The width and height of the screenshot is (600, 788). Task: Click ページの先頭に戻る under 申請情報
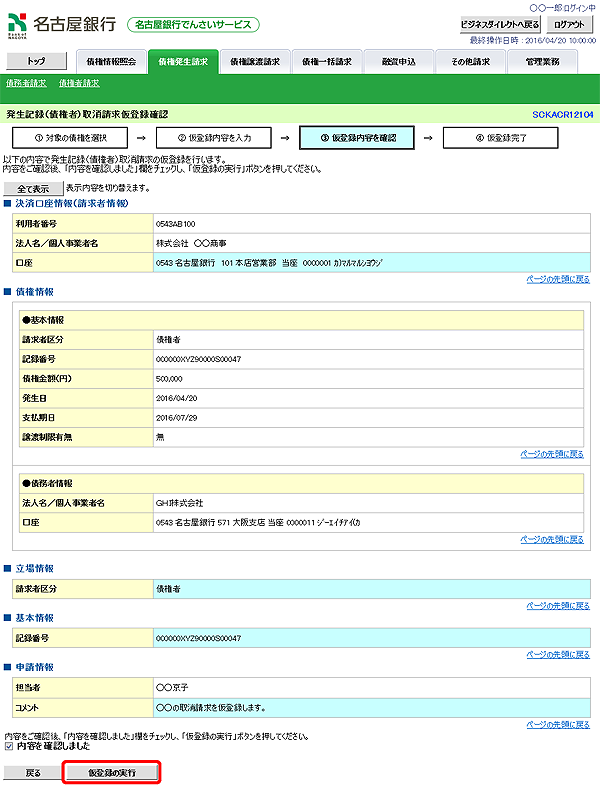(558, 725)
